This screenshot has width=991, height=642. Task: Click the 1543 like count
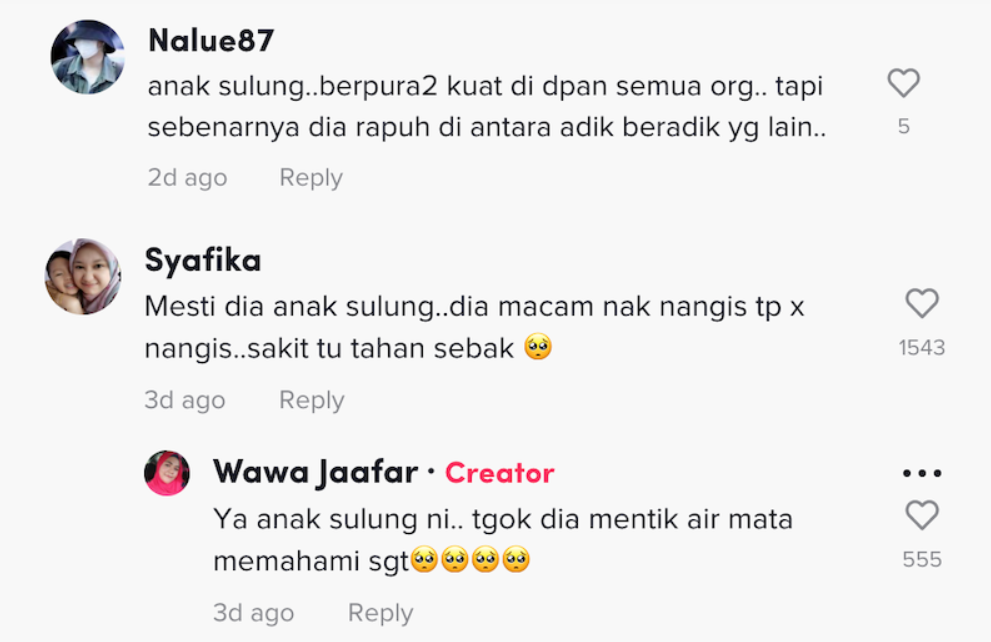921,348
